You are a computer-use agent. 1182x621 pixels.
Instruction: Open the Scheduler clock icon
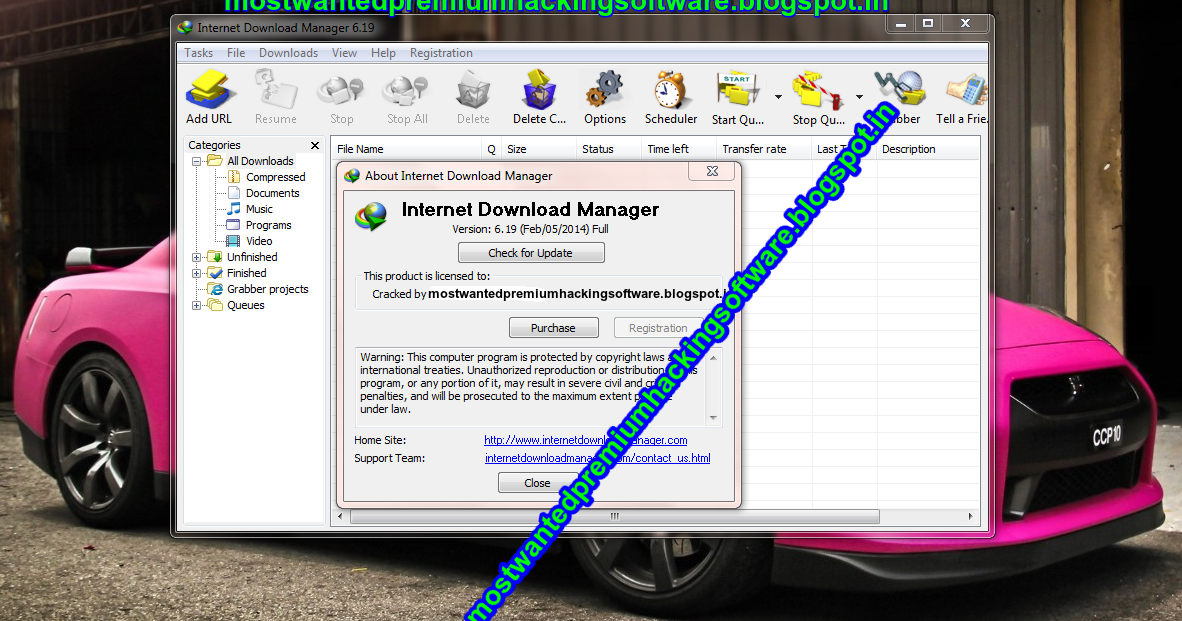pyautogui.click(x=670, y=90)
